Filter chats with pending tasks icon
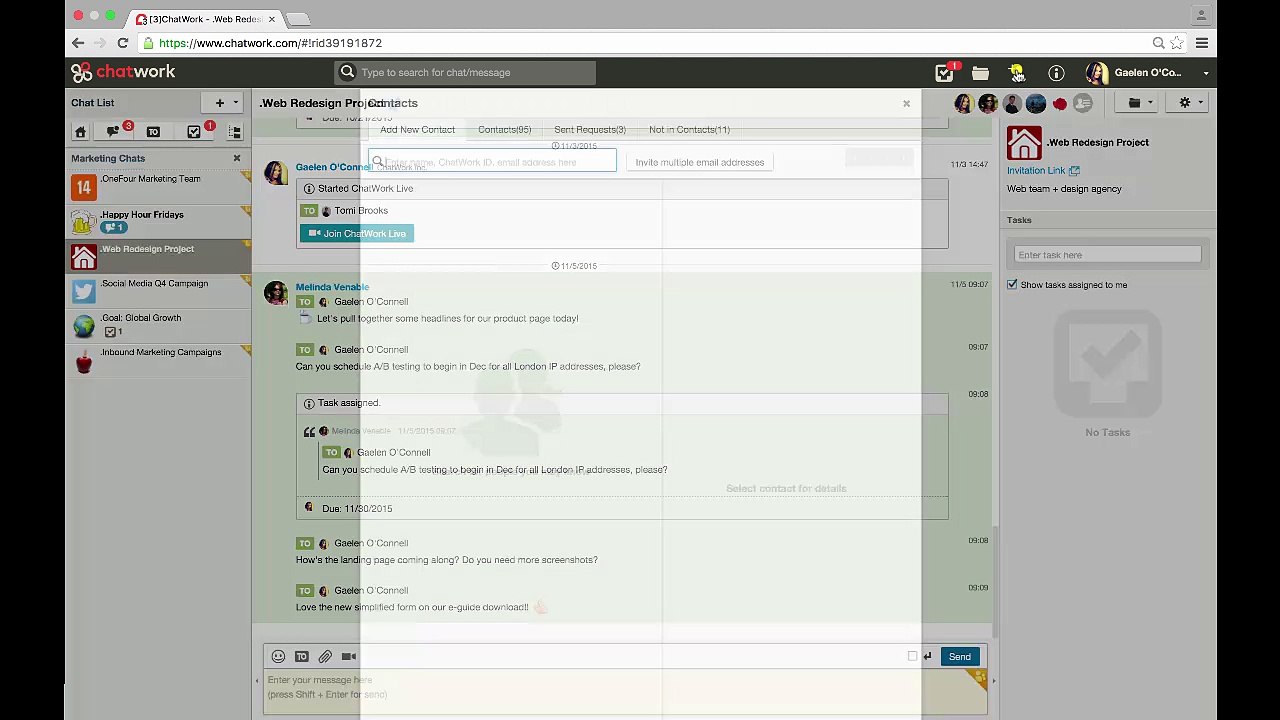This screenshot has height=720, width=1280. [x=194, y=132]
